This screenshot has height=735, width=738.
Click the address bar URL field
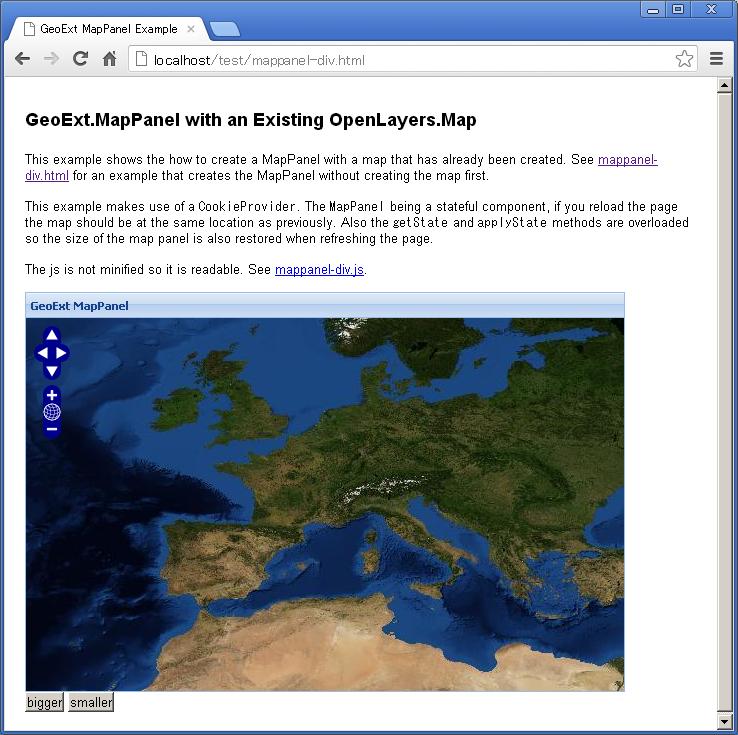(400, 60)
